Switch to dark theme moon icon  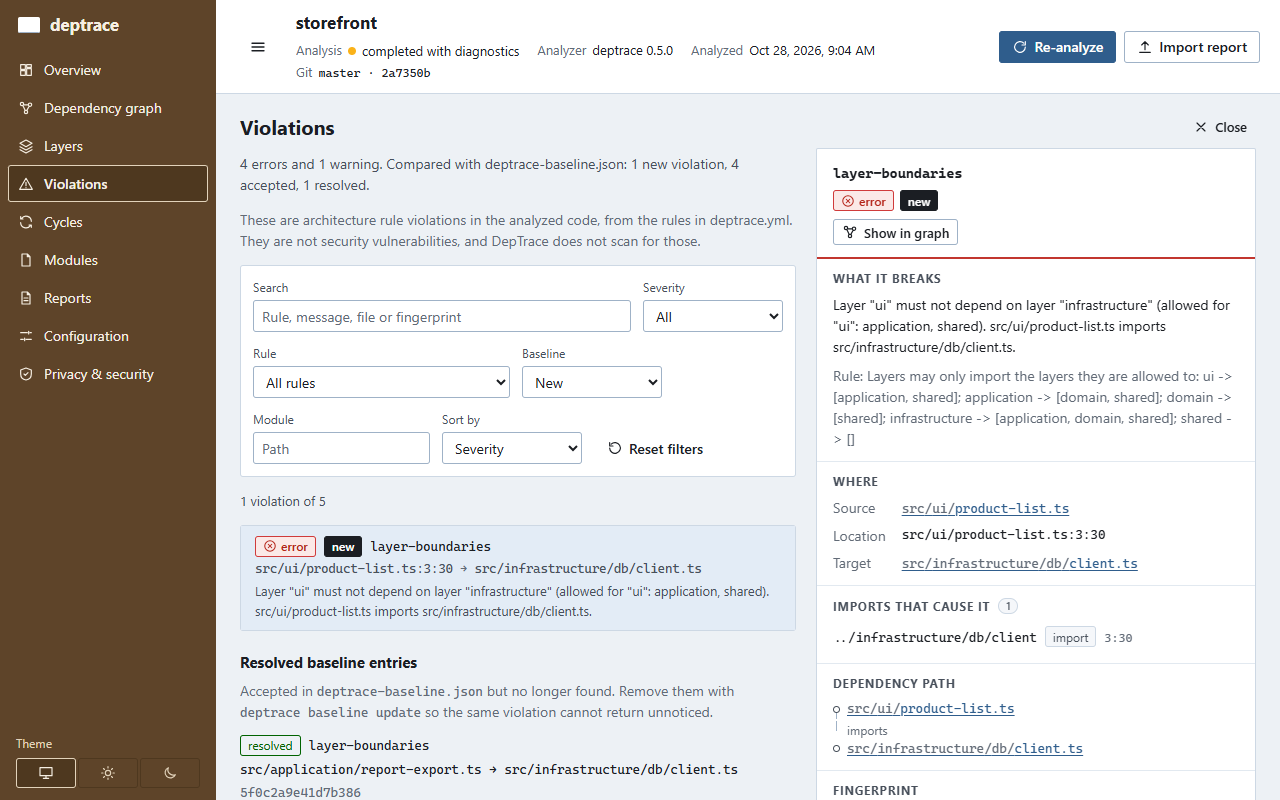point(170,773)
